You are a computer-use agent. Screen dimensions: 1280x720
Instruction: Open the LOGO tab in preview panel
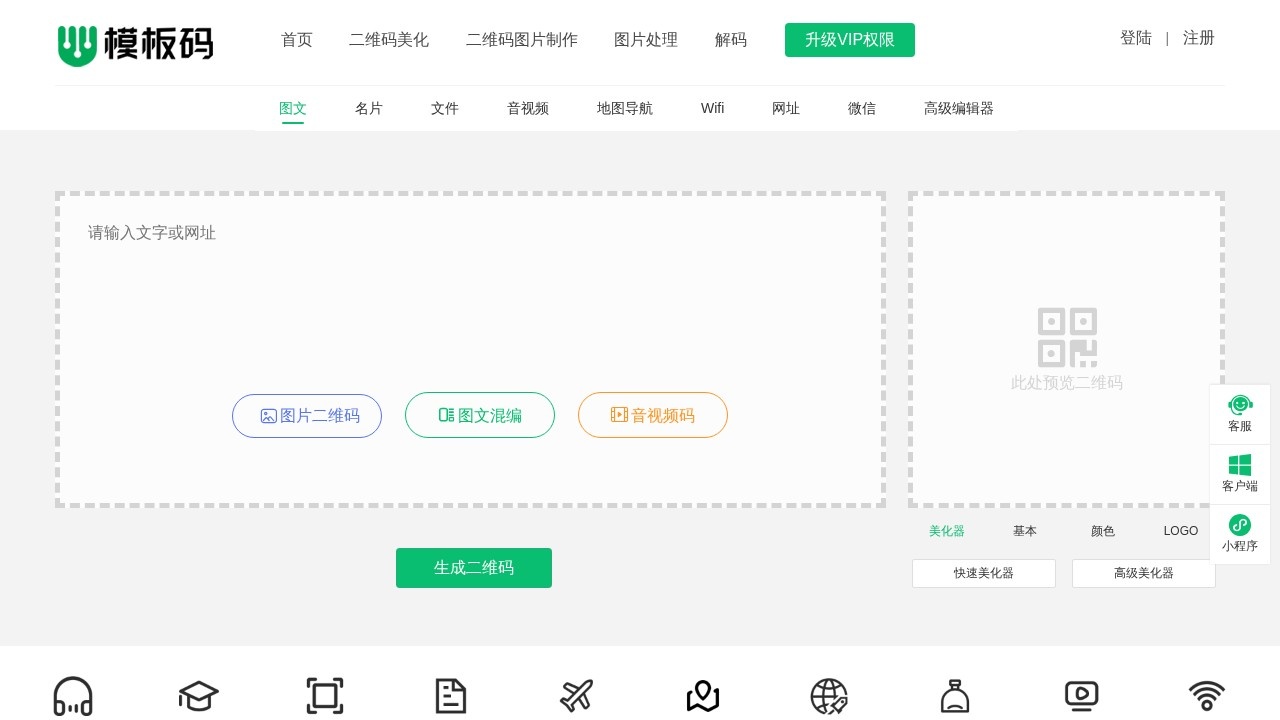pyautogui.click(x=1180, y=531)
